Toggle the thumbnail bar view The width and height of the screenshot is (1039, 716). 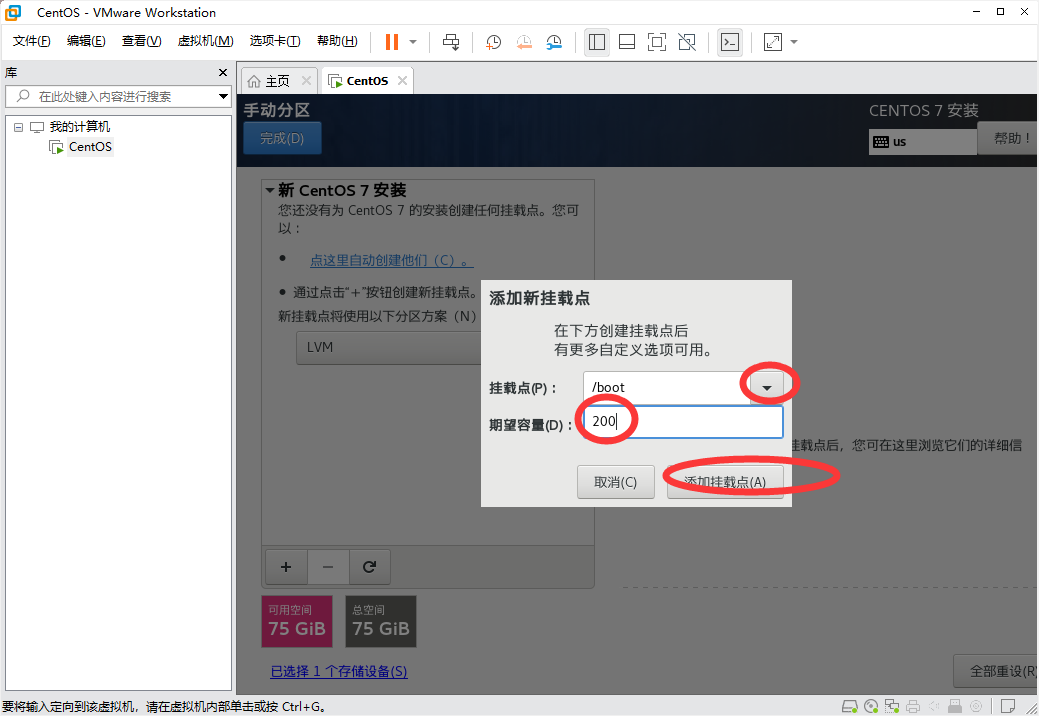tap(627, 42)
